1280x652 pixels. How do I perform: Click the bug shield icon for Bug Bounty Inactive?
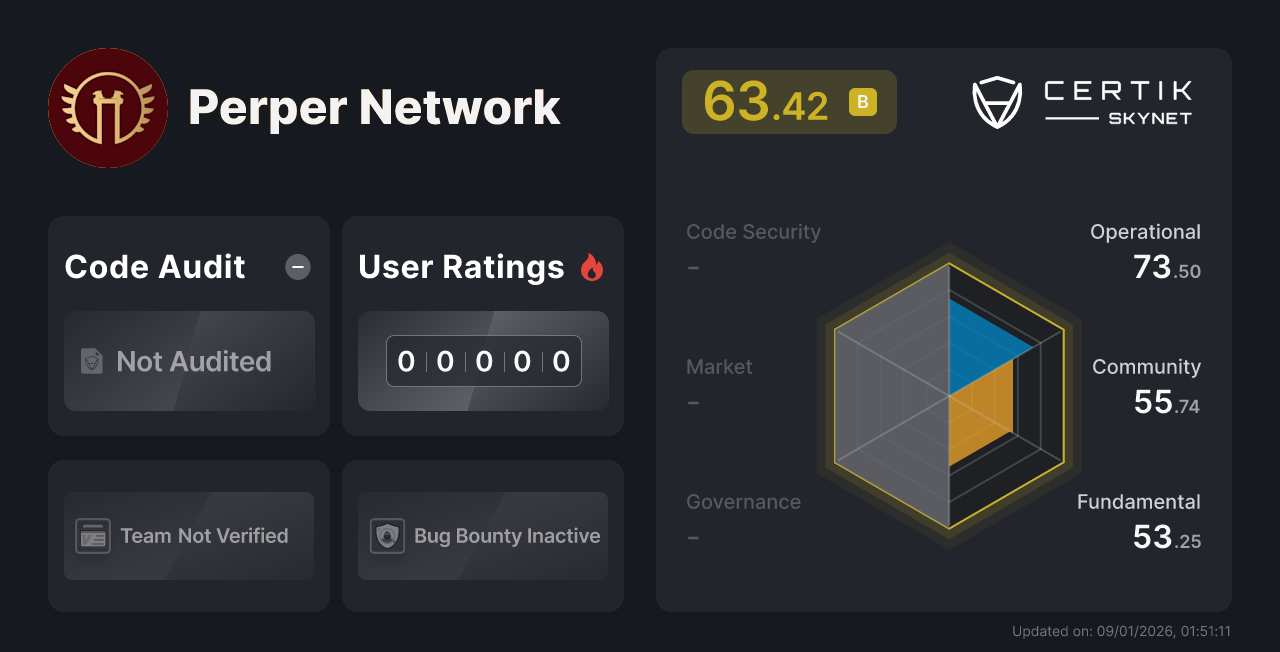point(389,536)
